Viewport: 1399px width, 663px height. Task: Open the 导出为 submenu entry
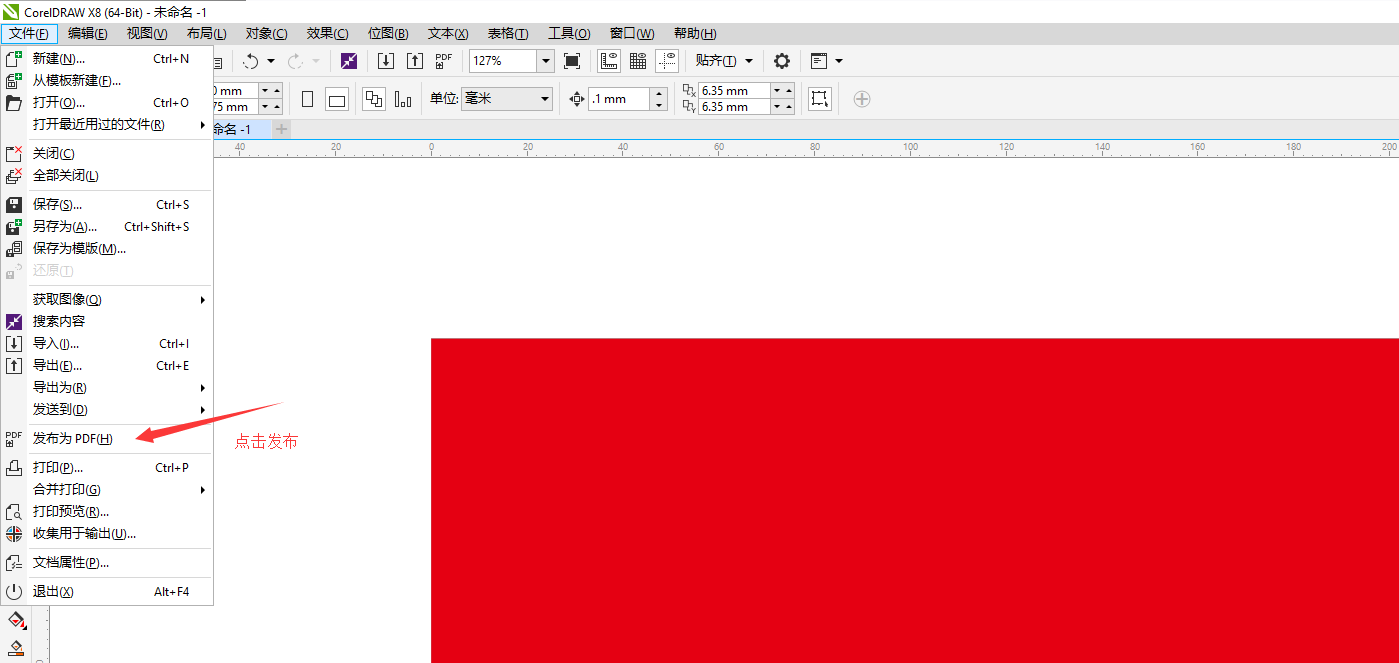[60, 388]
